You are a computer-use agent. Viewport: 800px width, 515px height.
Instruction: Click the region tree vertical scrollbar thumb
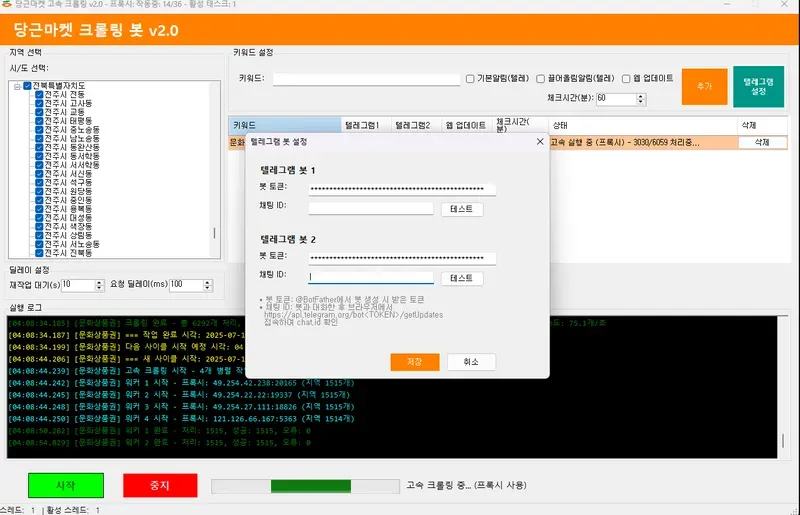pos(214,233)
